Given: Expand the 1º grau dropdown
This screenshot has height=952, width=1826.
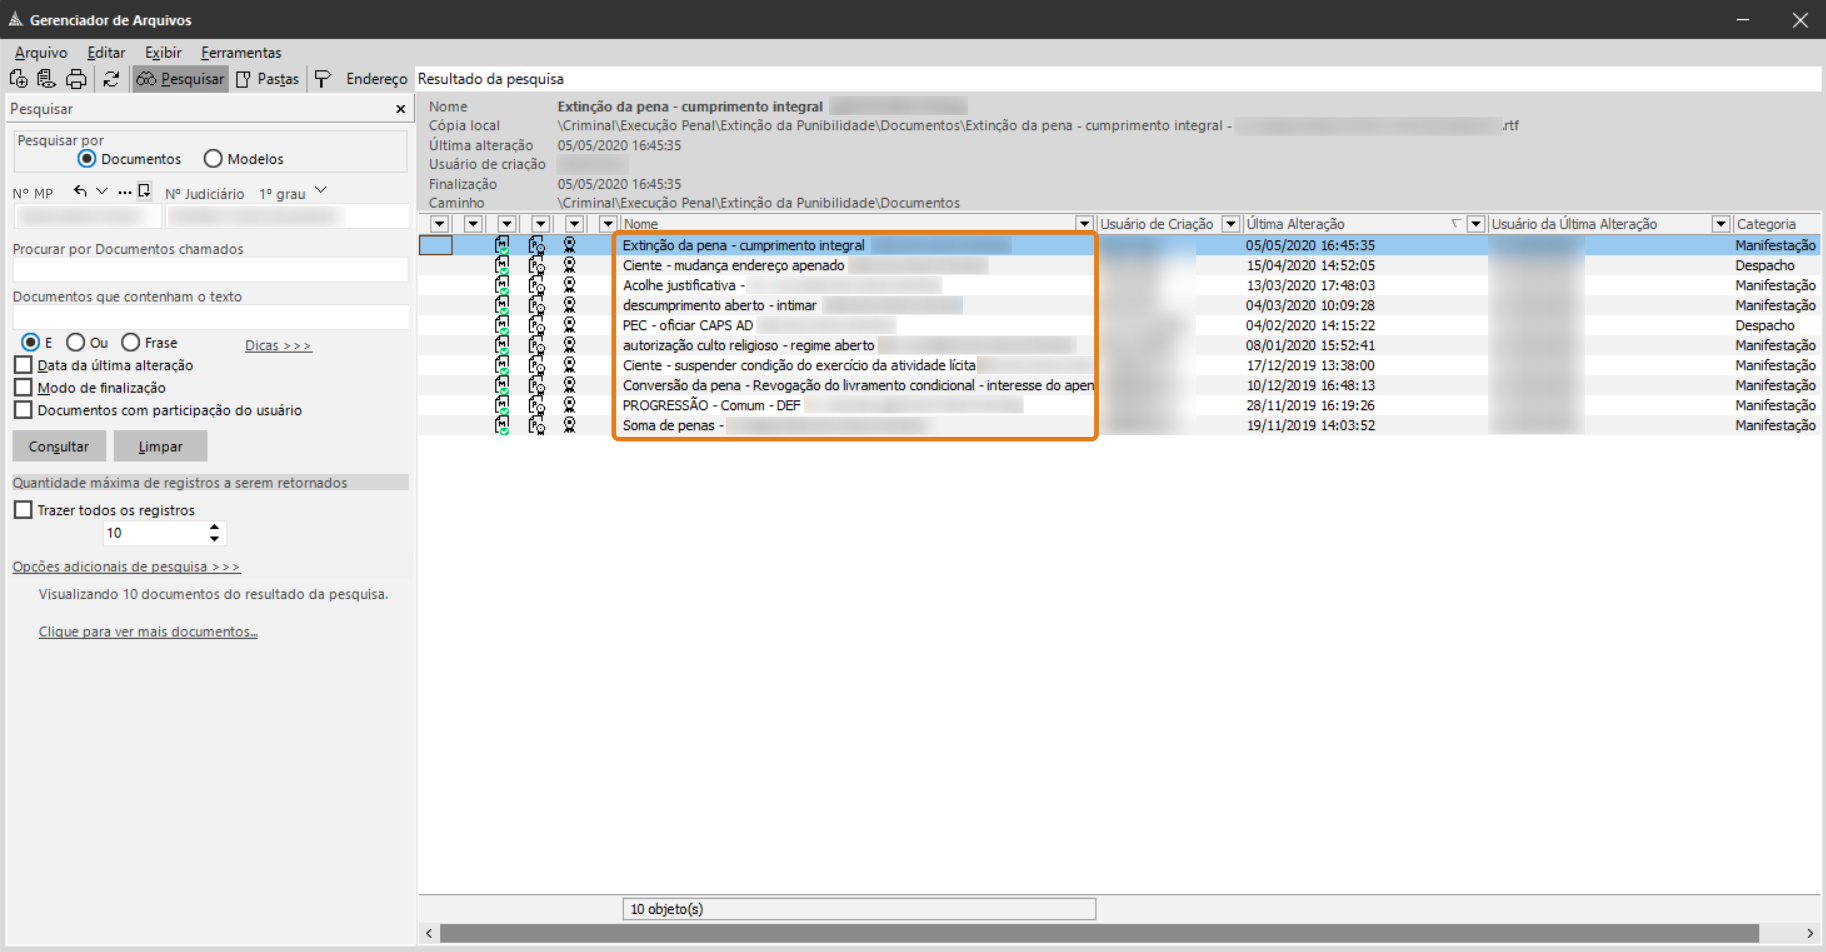Looking at the screenshot, I should coord(321,190).
